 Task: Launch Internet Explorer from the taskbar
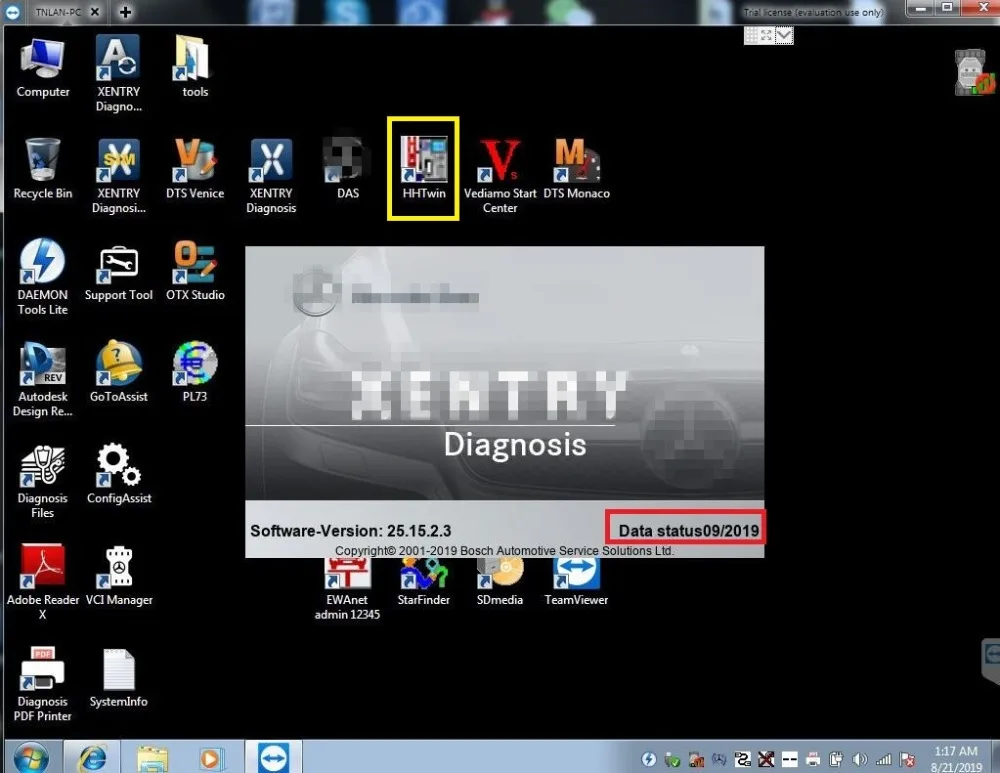[92, 758]
